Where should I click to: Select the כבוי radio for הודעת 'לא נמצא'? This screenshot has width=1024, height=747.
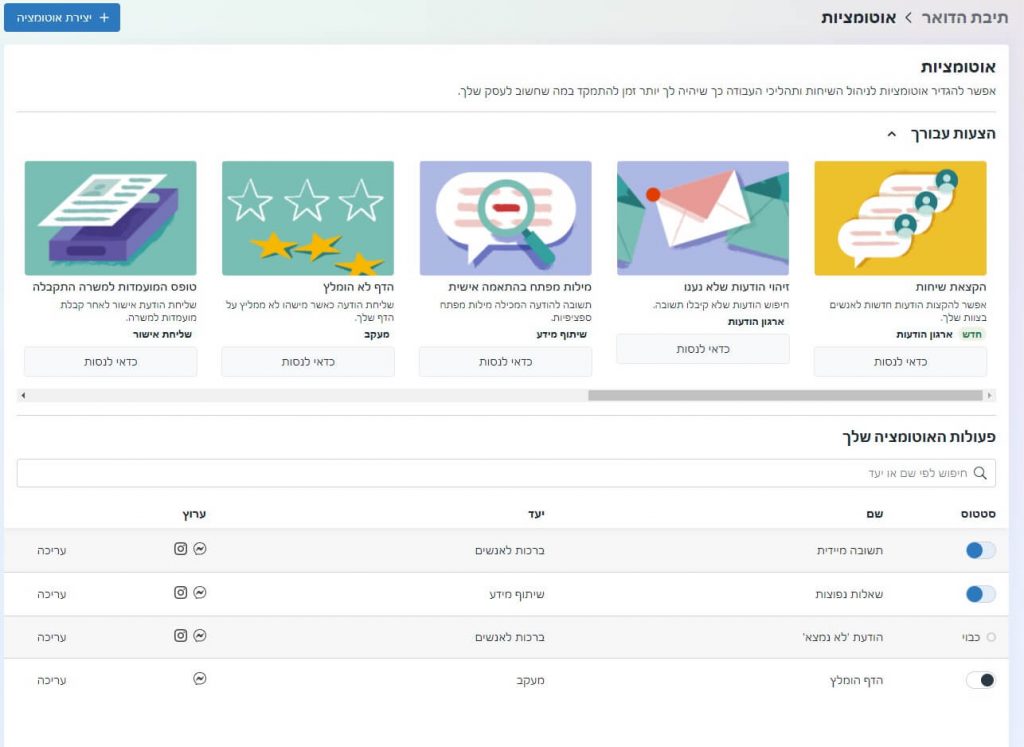coord(990,636)
